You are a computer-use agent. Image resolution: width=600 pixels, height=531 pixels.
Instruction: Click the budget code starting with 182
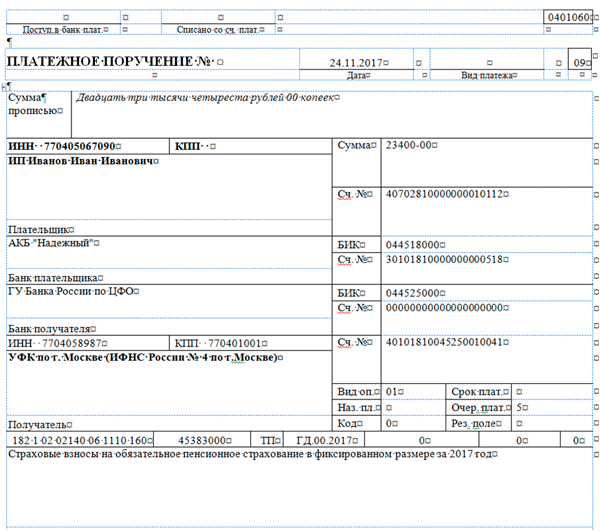pyautogui.click(x=82, y=440)
